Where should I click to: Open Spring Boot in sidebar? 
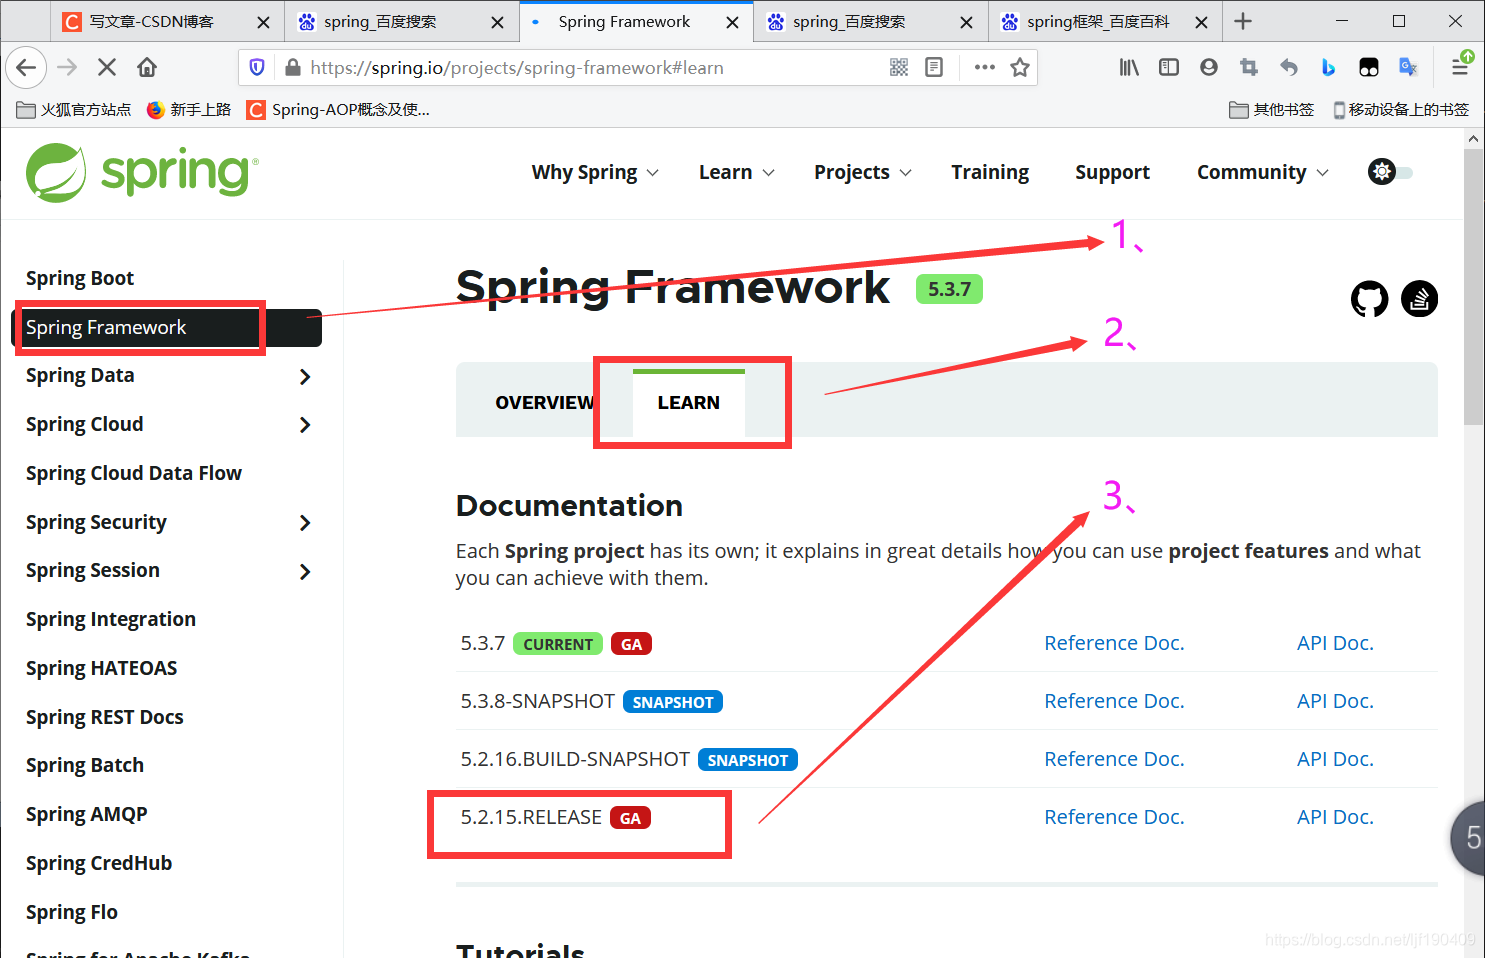80,278
